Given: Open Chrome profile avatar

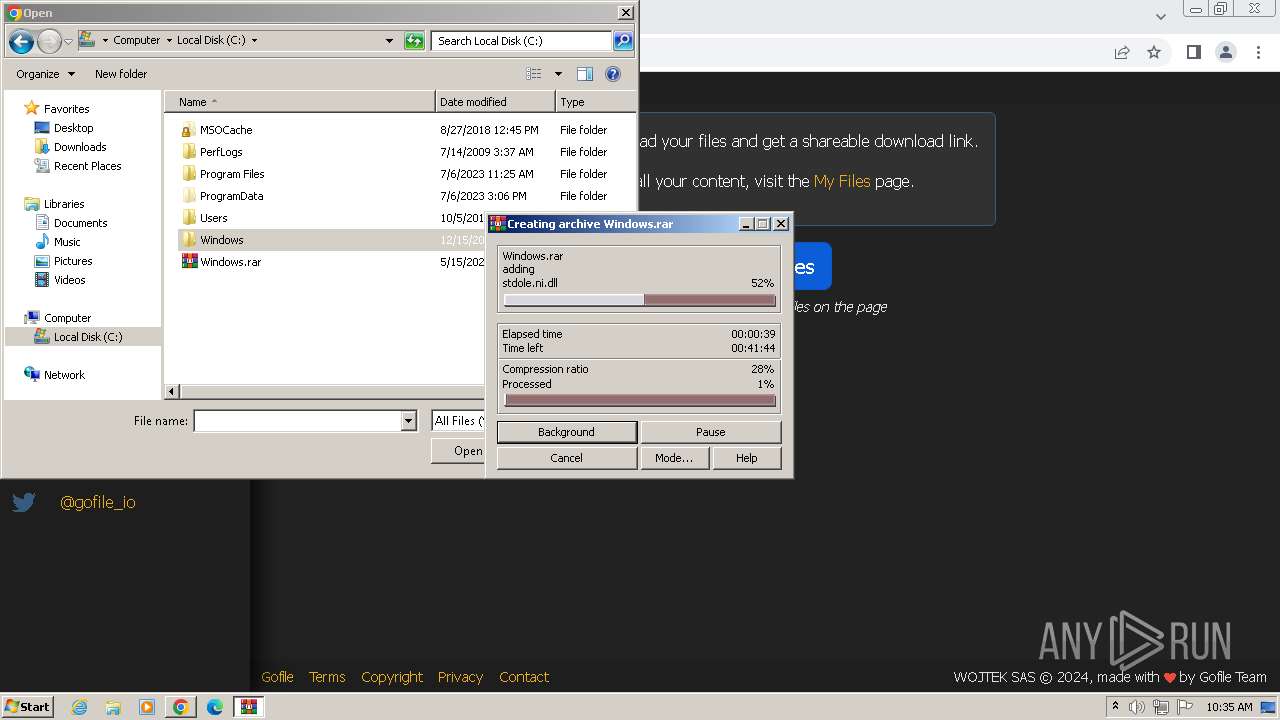Looking at the screenshot, I should pos(1226,52).
